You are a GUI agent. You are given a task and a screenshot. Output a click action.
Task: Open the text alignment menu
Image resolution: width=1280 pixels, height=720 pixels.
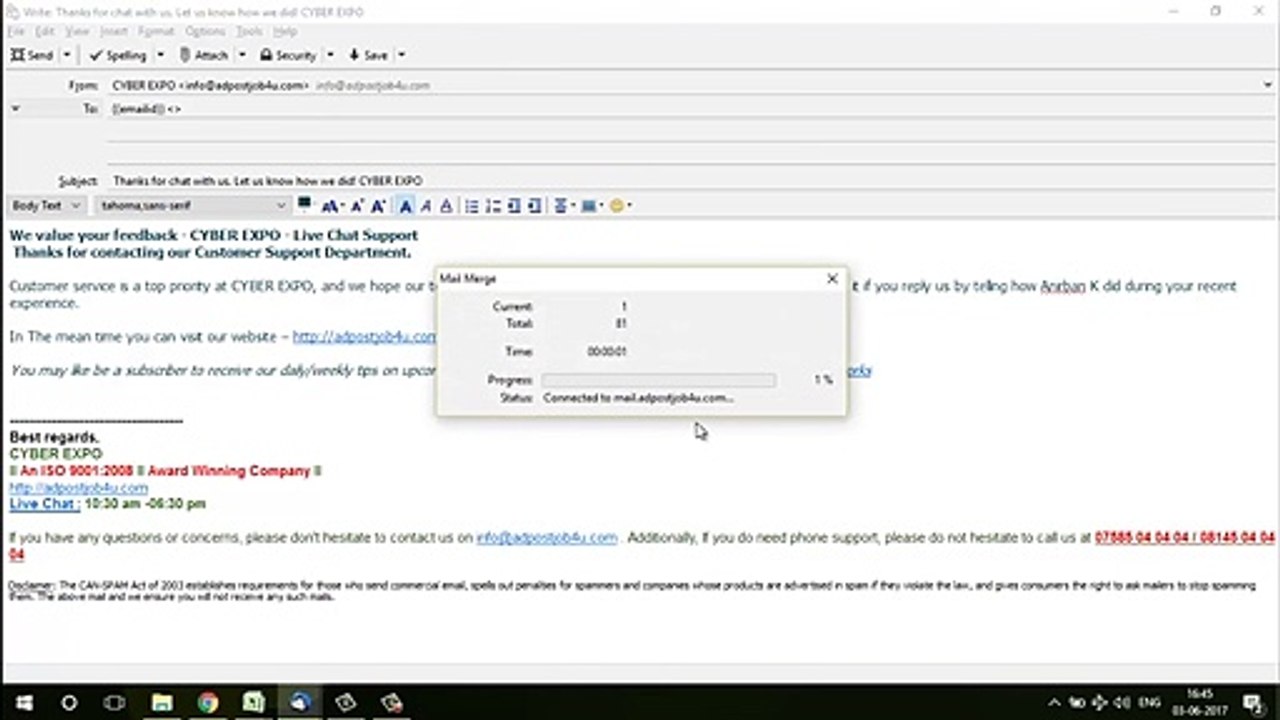[562, 206]
